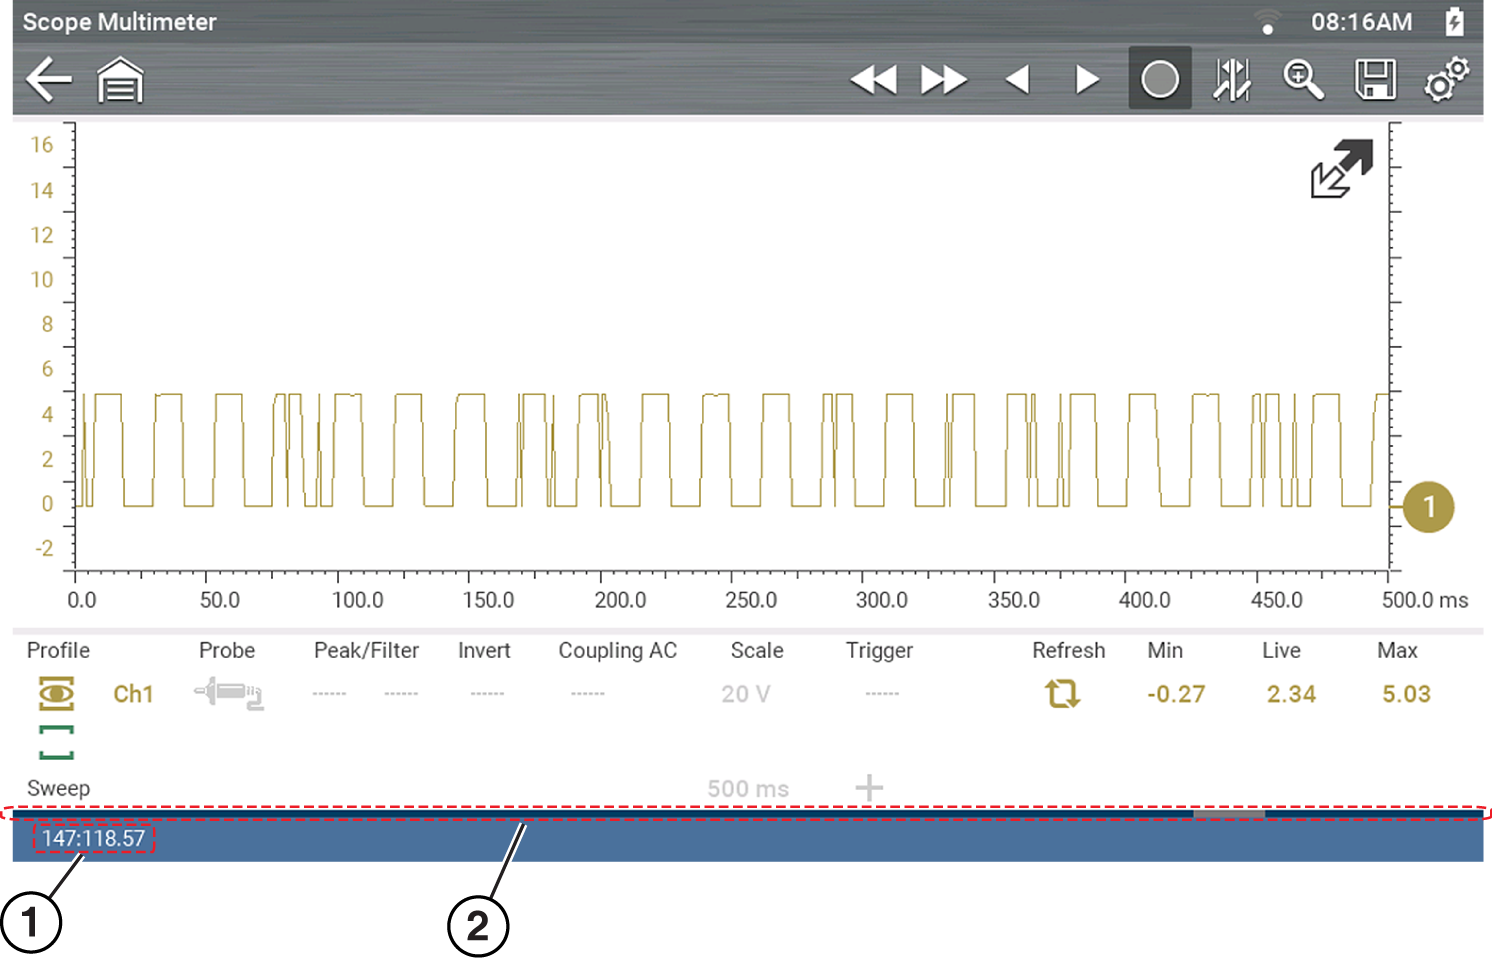Click the plus icon beside sweep

[869, 788]
